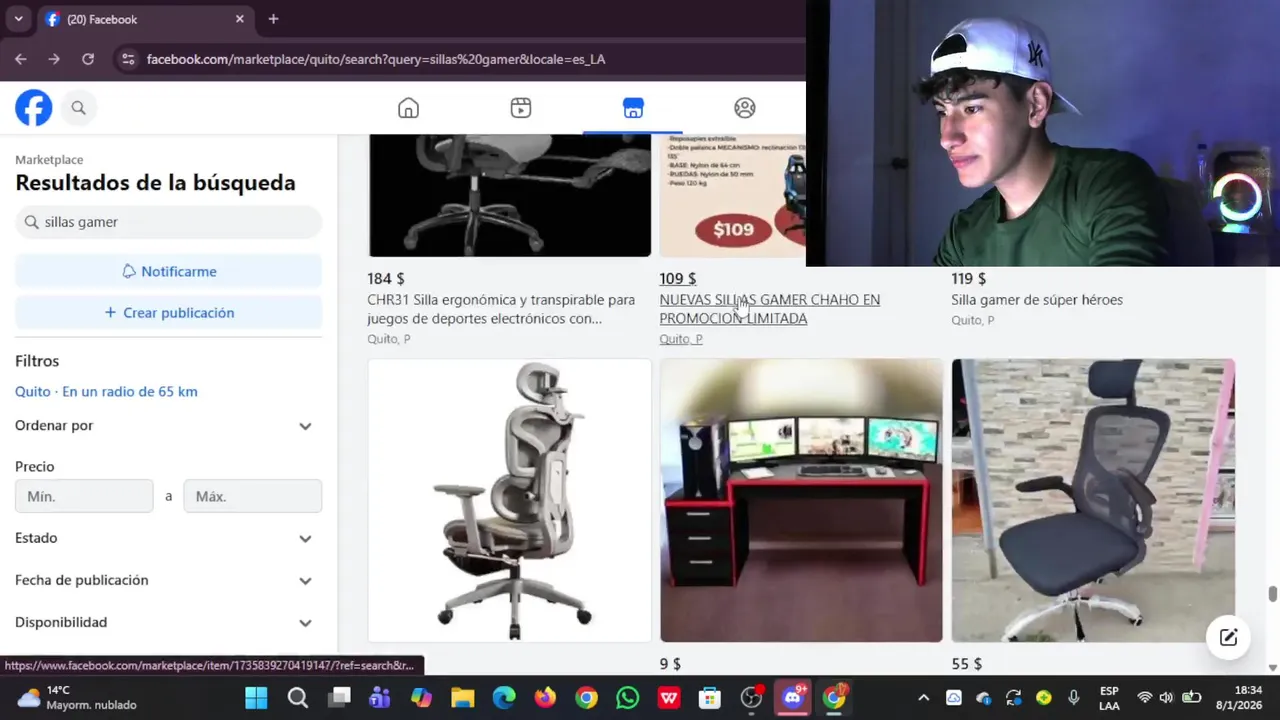Open WPS Office from the taskbar

coord(669,697)
